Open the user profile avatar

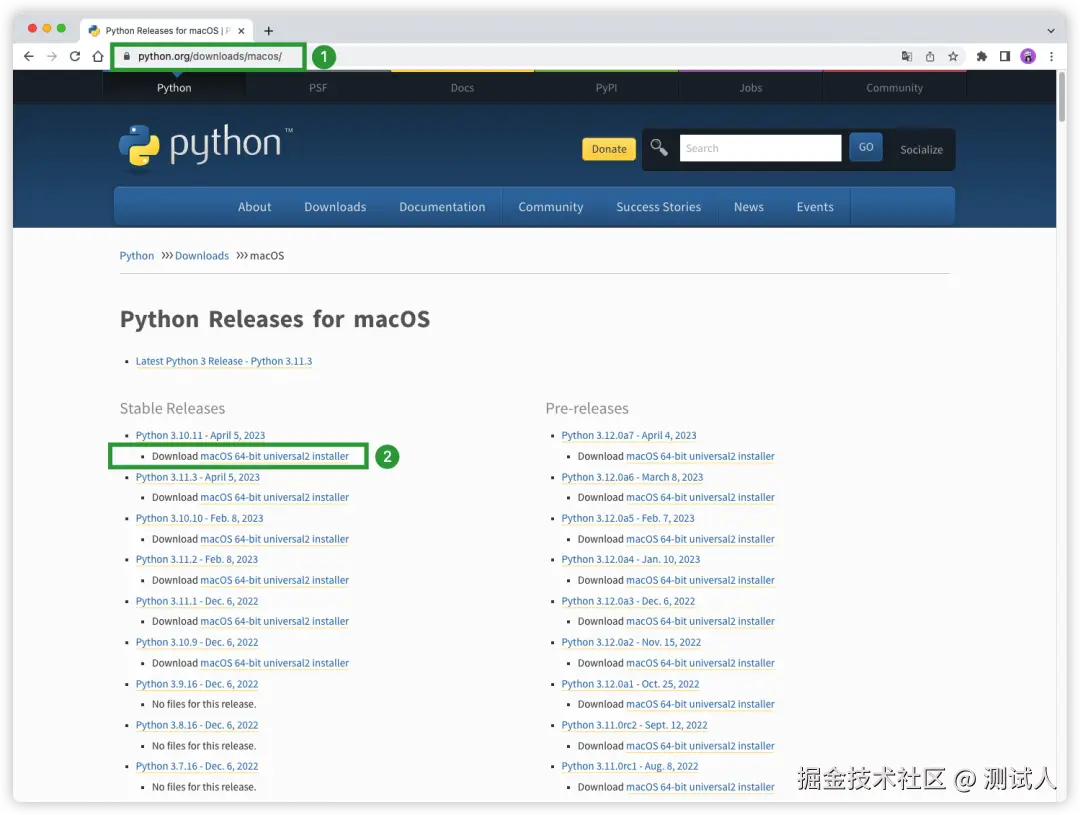tap(1028, 56)
